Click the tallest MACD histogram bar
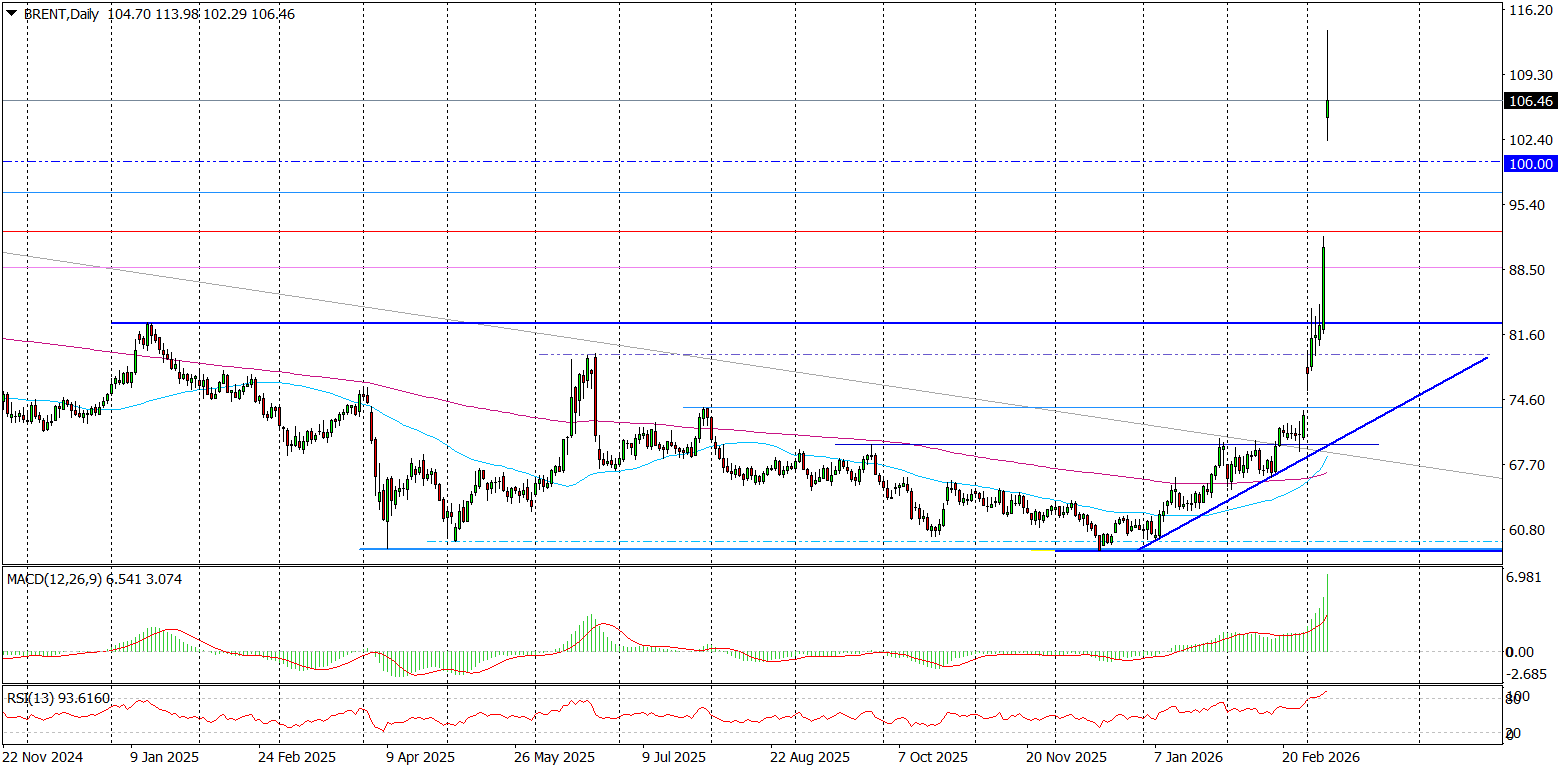The height and width of the screenshot is (771, 1566). 1327,612
